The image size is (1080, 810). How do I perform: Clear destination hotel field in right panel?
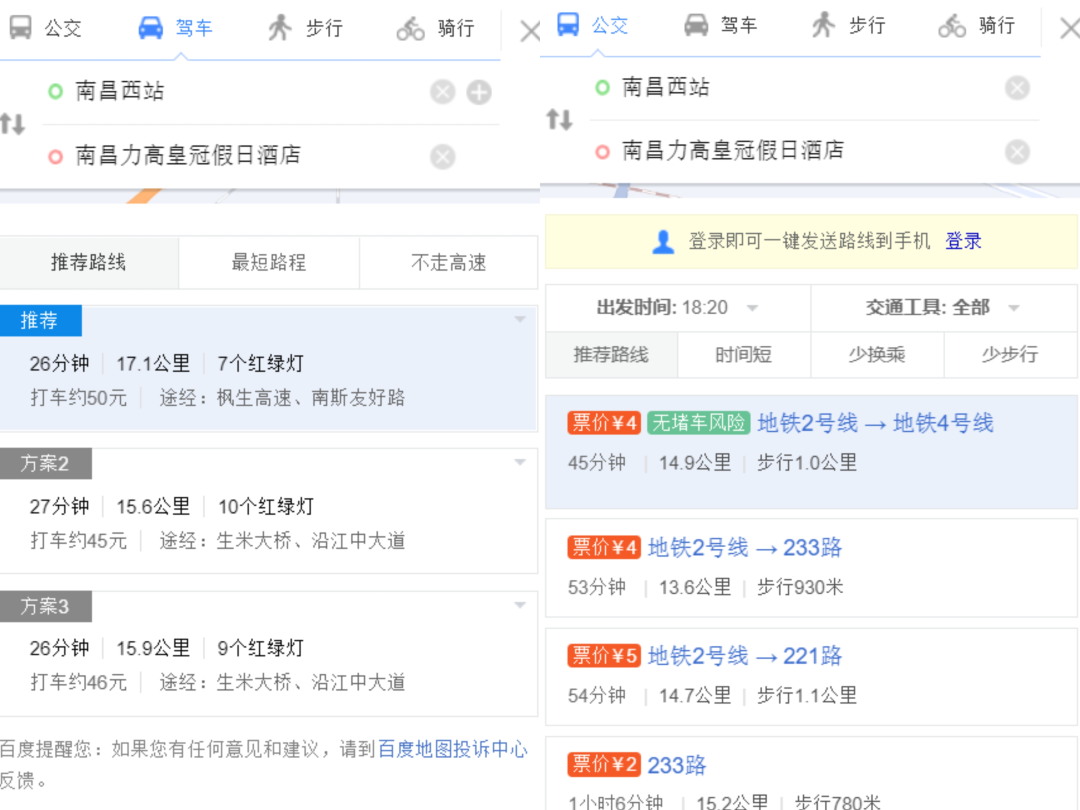tap(1017, 152)
